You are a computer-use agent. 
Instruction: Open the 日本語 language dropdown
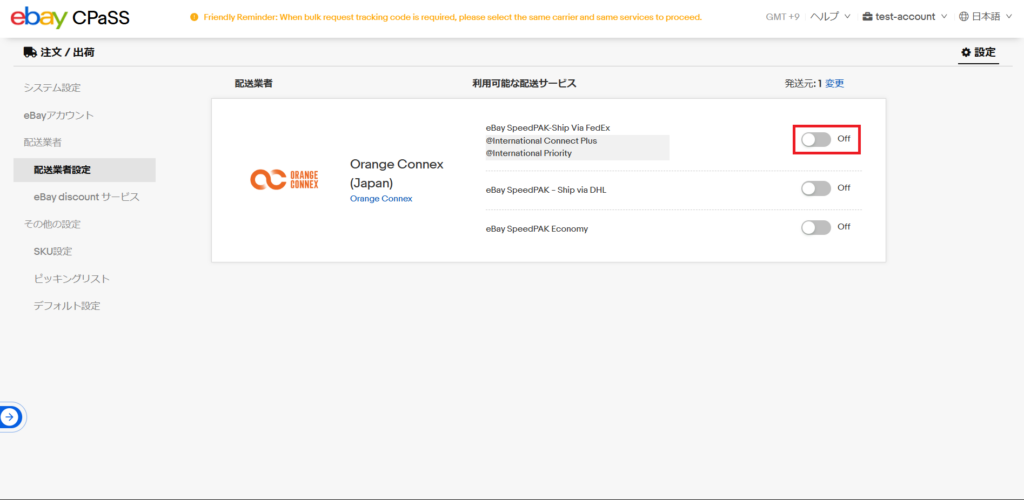point(985,17)
